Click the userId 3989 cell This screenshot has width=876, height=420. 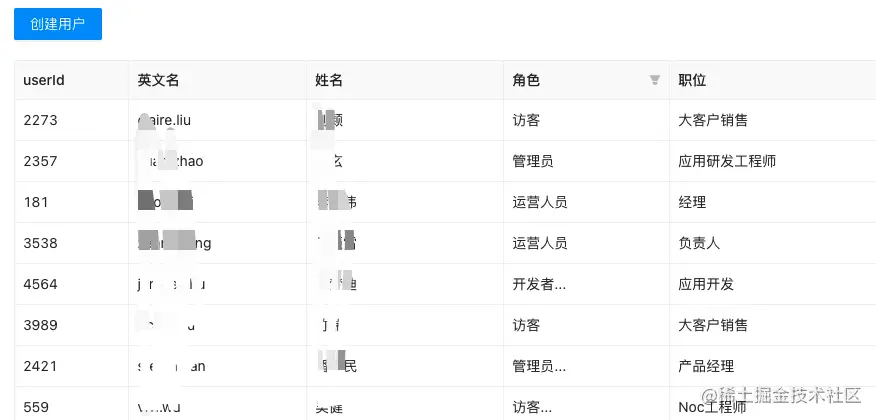click(41, 325)
